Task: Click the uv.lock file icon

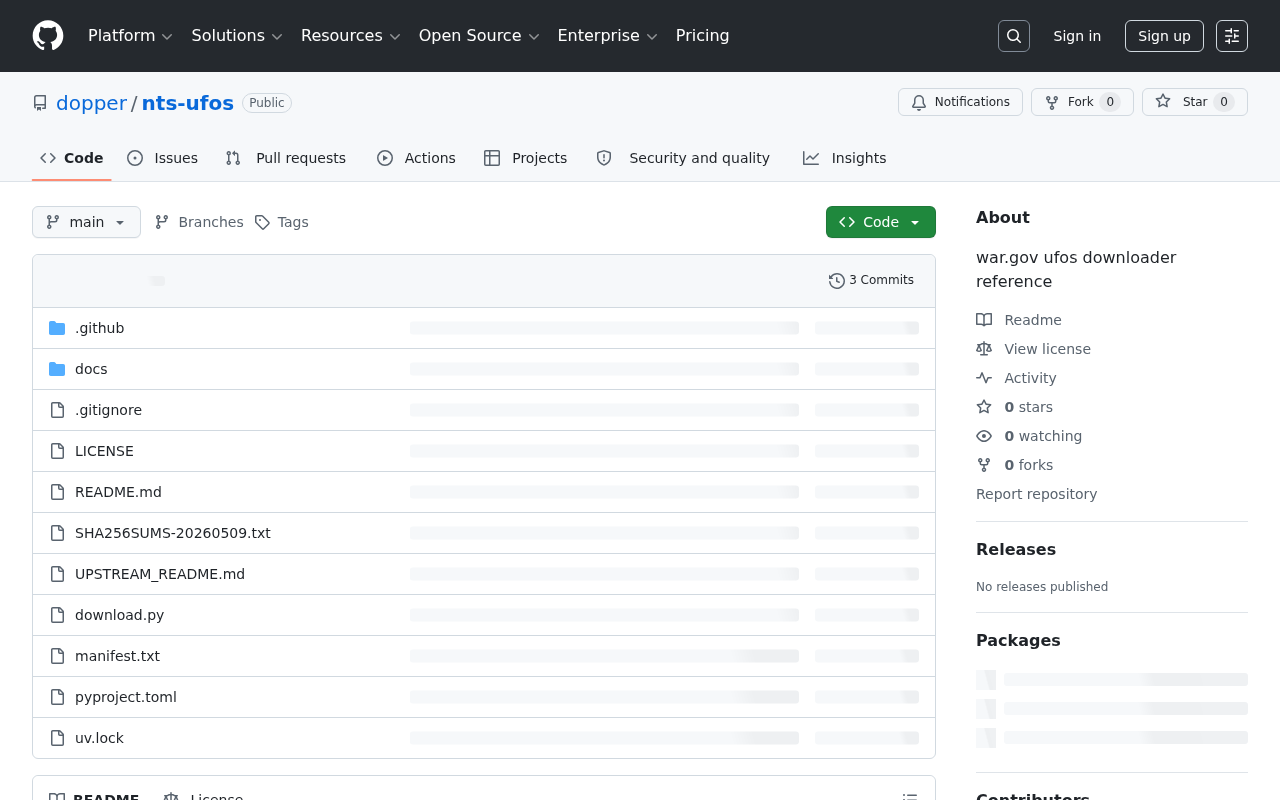Action: (x=57, y=738)
